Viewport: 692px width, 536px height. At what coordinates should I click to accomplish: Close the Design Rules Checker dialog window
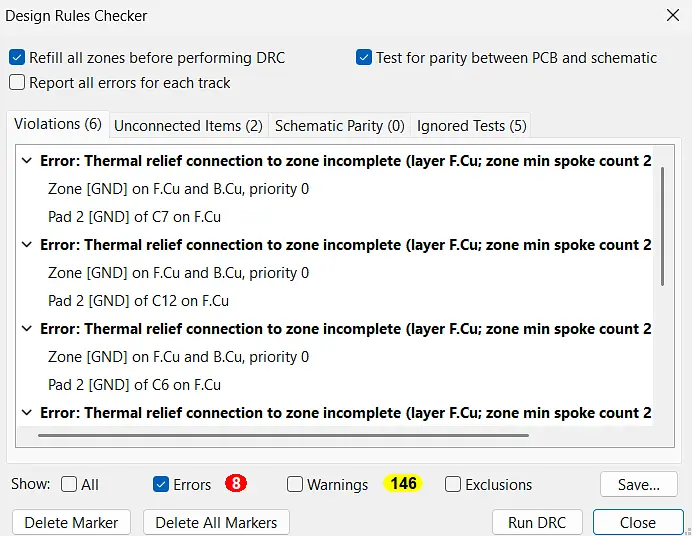point(670,16)
